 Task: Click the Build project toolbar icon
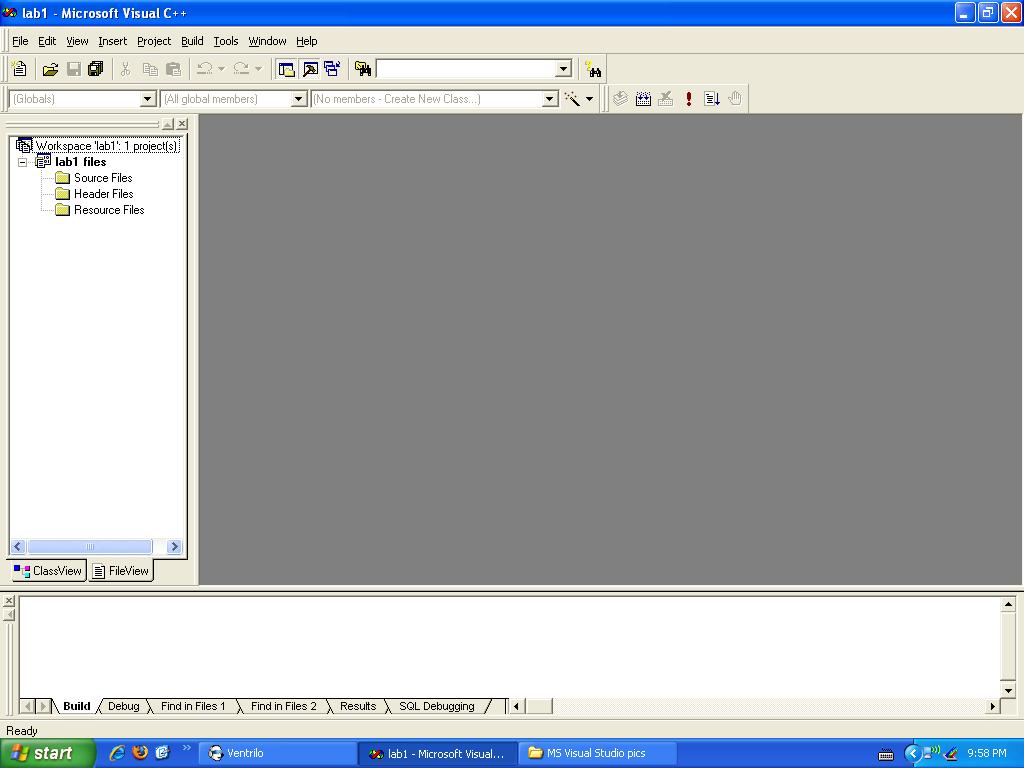tap(643, 99)
